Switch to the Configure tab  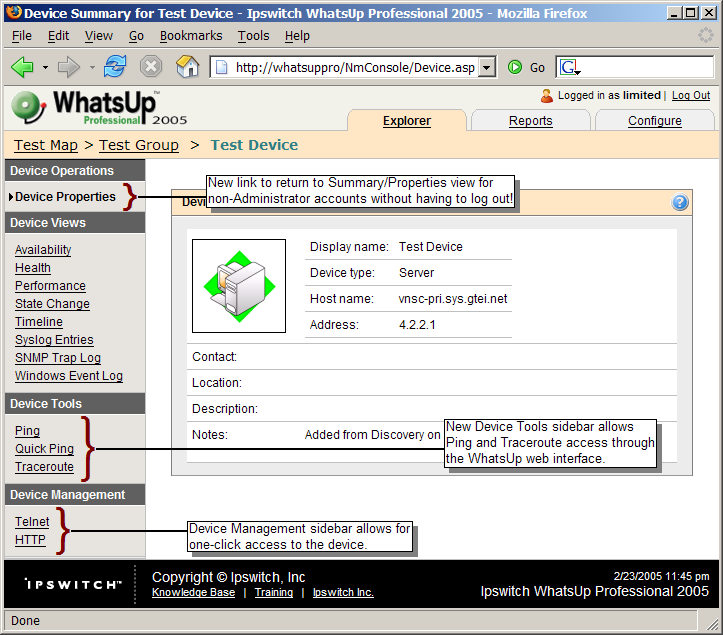(x=654, y=121)
